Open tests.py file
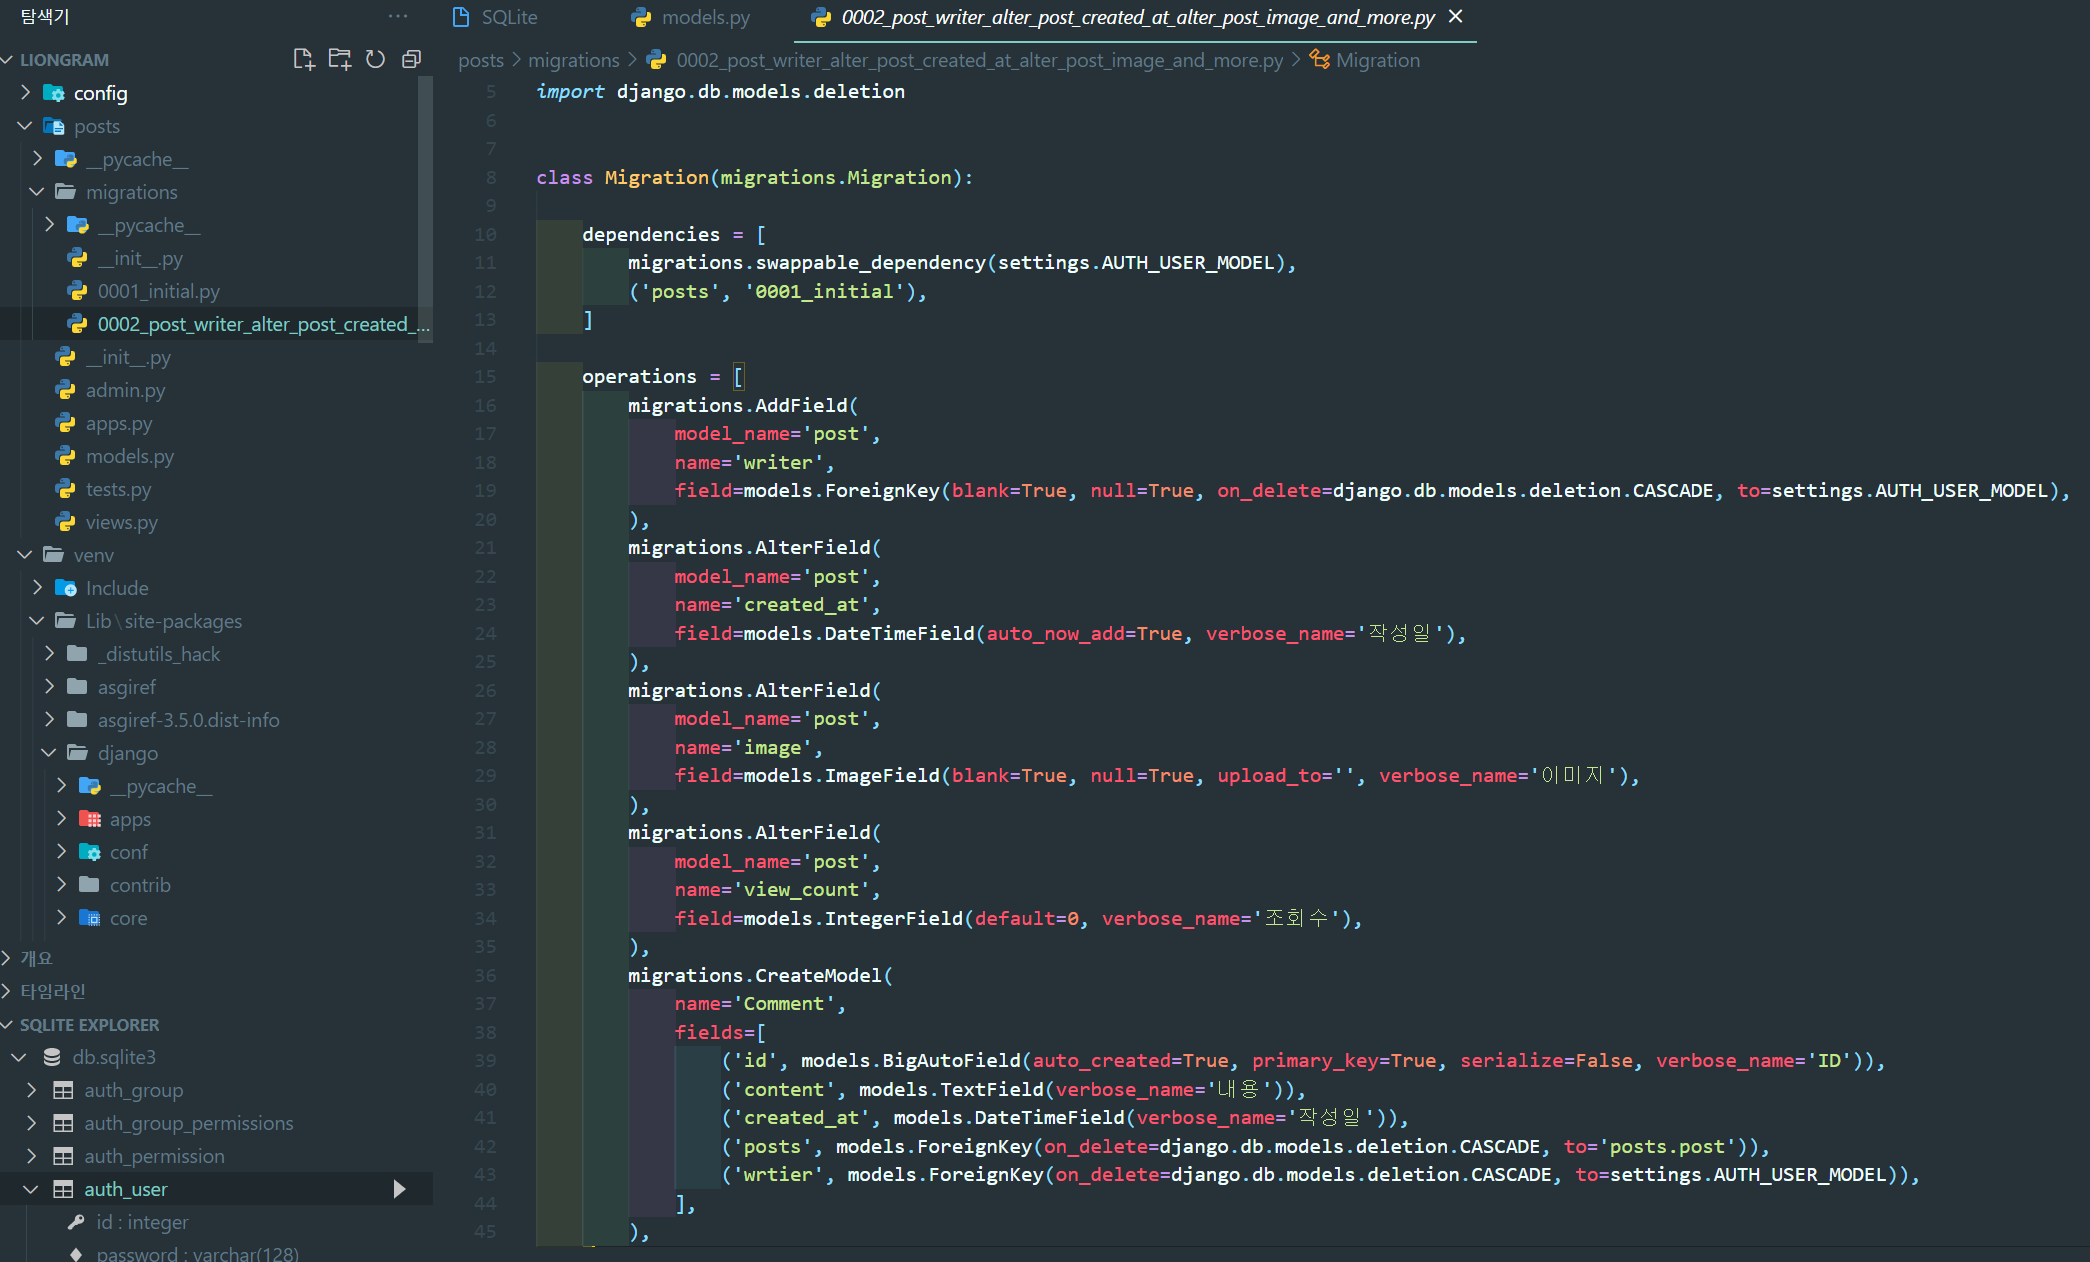The height and width of the screenshot is (1262, 2090). 118,489
